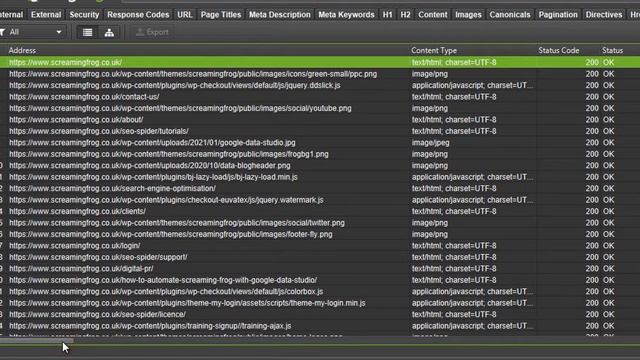Open the External tab

(46, 15)
